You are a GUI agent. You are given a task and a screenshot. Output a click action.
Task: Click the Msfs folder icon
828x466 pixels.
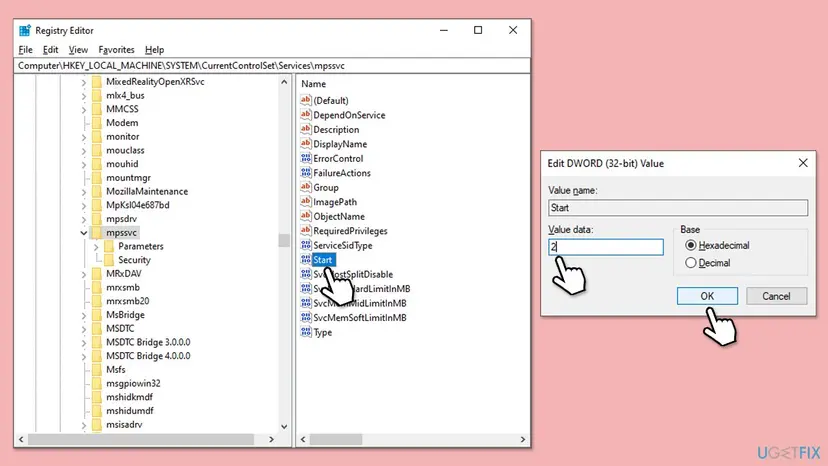[97, 370]
